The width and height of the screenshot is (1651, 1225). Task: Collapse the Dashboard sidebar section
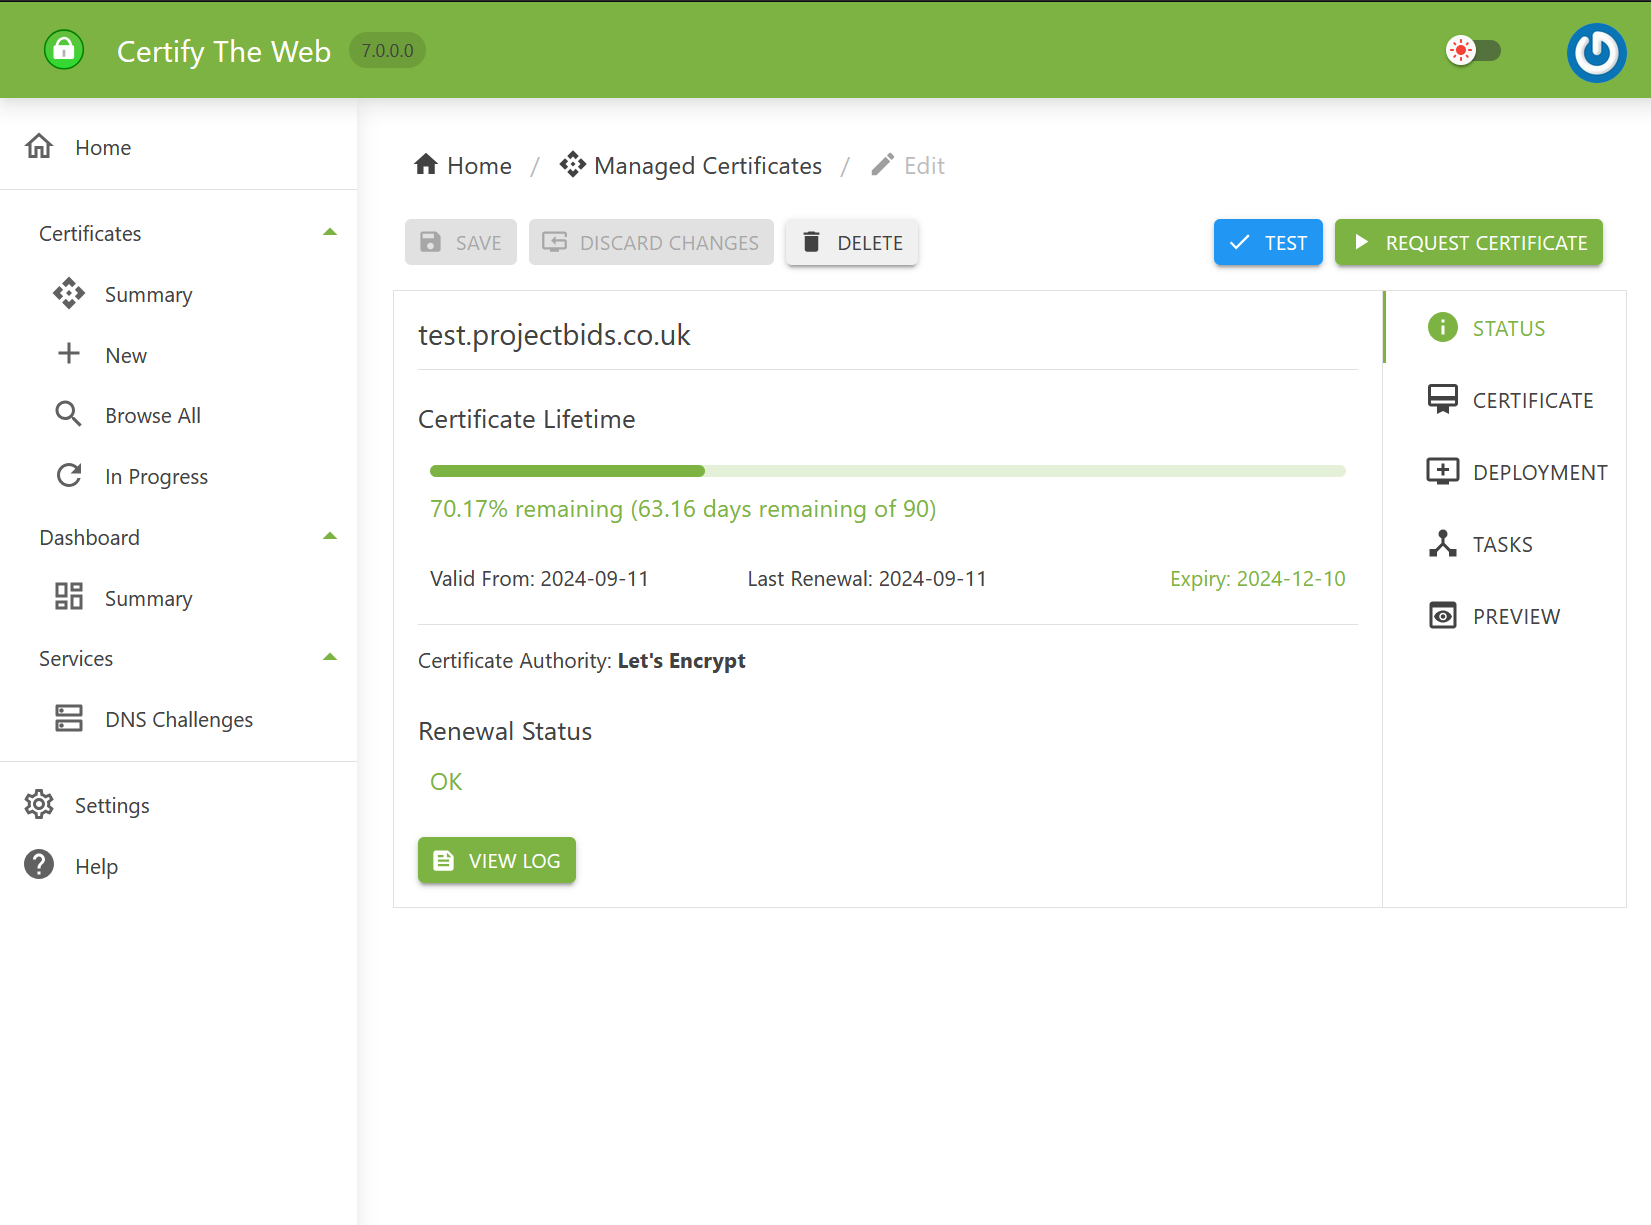tap(329, 536)
